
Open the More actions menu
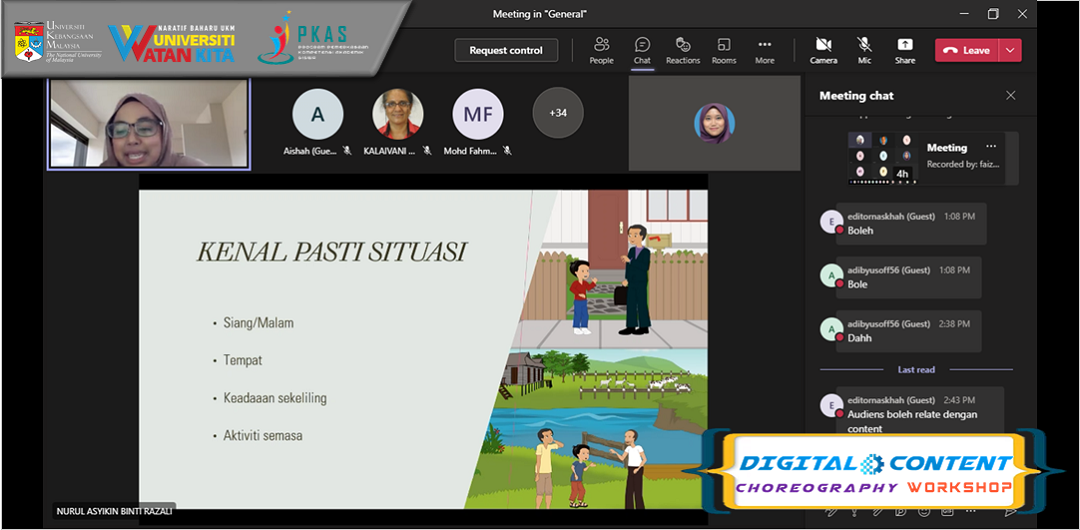765,50
